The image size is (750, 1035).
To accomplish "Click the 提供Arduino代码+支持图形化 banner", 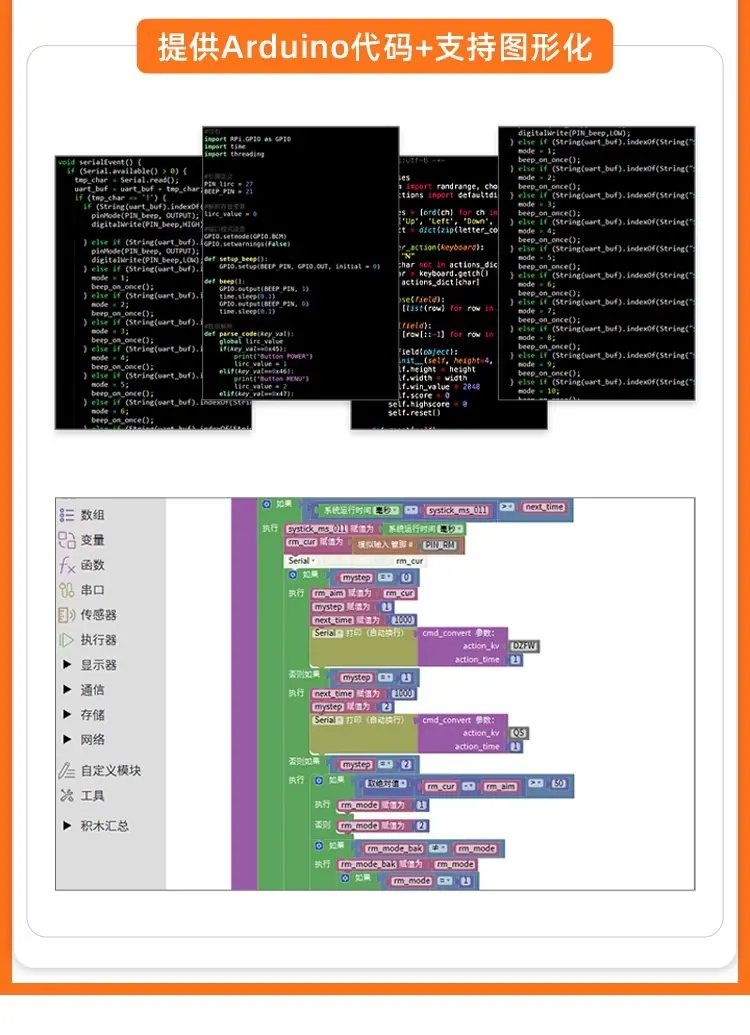I will coord(375,46).
